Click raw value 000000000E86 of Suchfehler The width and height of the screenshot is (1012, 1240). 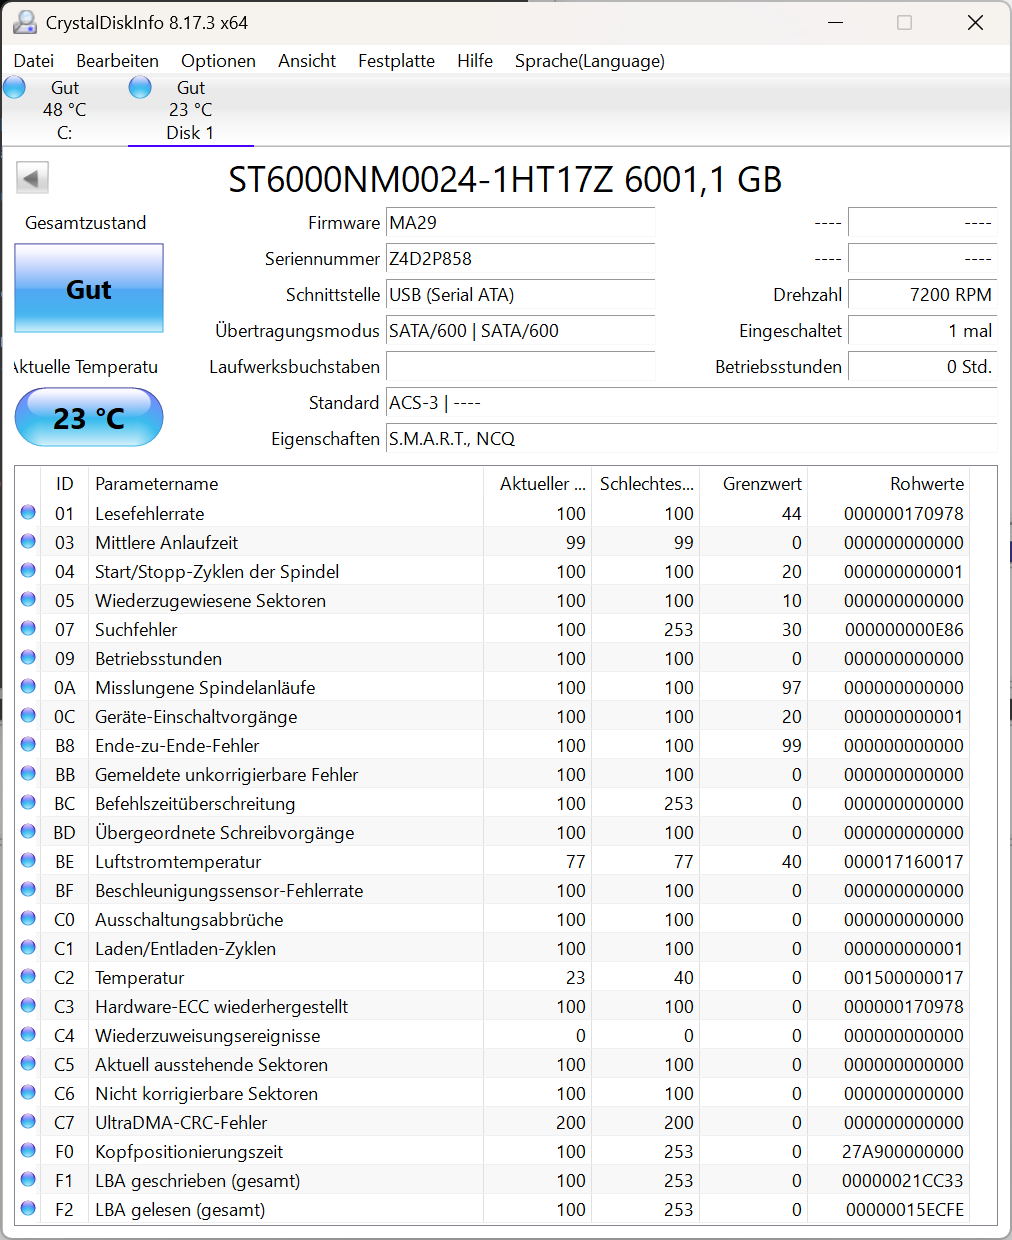coord(904,629)
